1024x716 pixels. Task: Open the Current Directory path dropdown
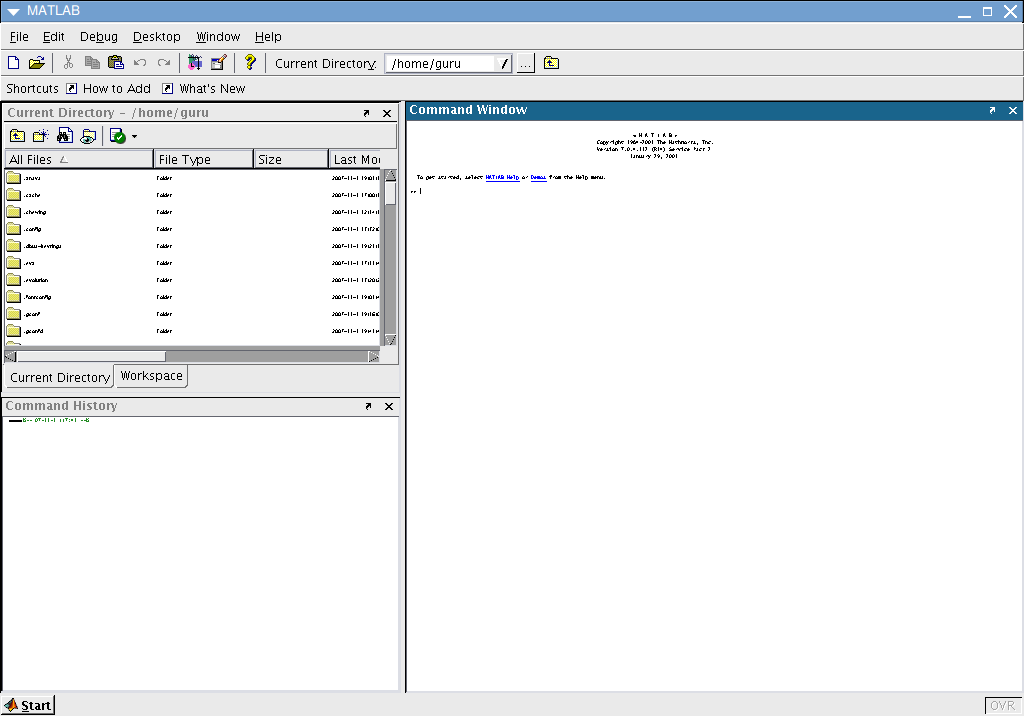503,63
